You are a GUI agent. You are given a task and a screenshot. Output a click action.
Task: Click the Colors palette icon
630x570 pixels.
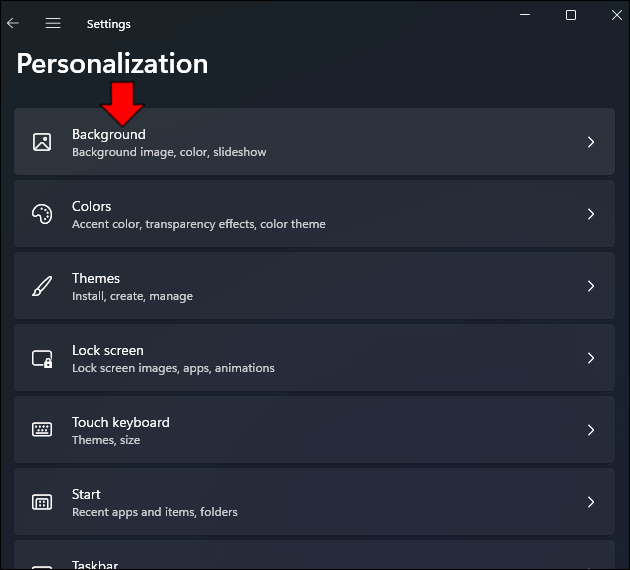42,214
